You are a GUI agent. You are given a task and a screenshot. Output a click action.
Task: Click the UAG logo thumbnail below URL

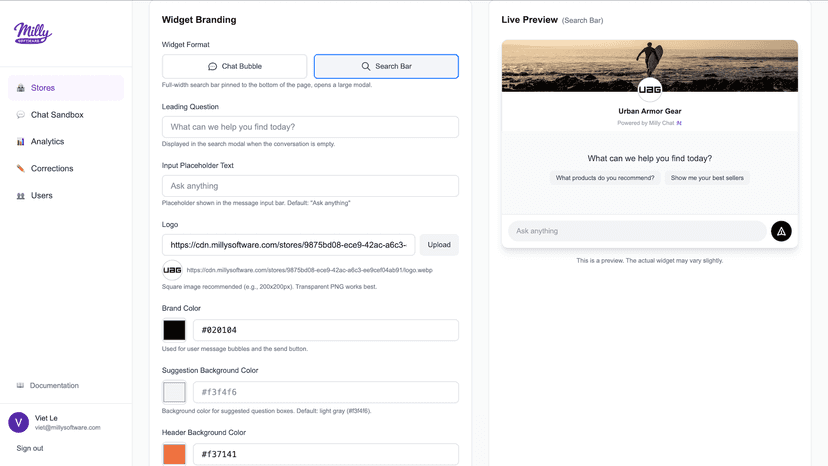172,270
